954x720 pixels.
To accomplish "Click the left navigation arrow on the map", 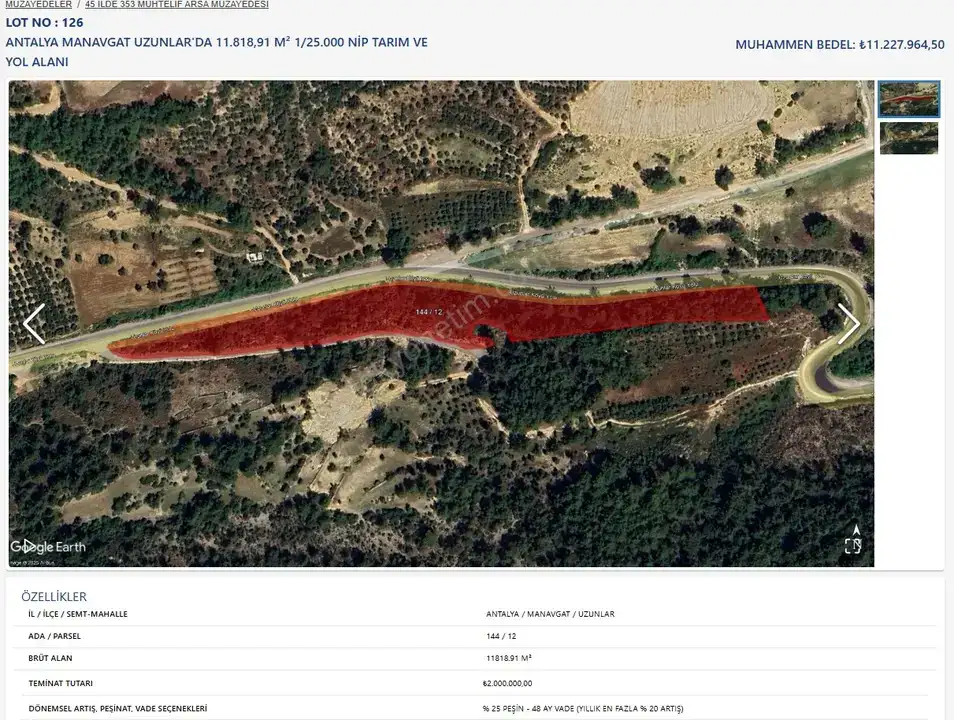I will (35, 323).
